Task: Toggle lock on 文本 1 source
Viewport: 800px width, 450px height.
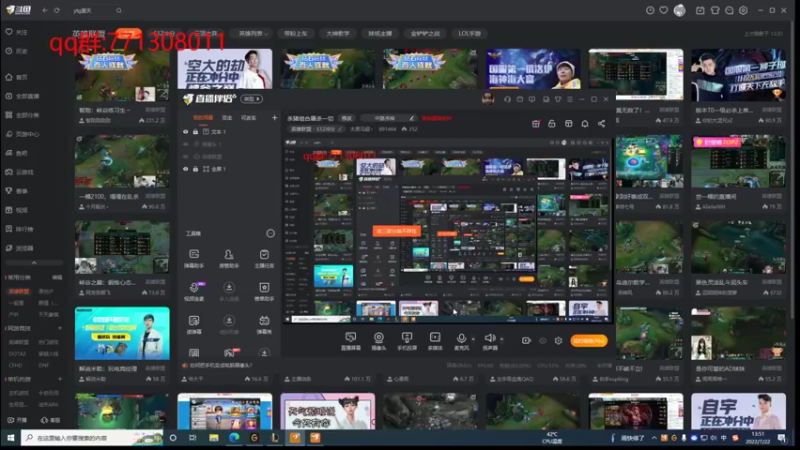Action: tap(195, 132)
